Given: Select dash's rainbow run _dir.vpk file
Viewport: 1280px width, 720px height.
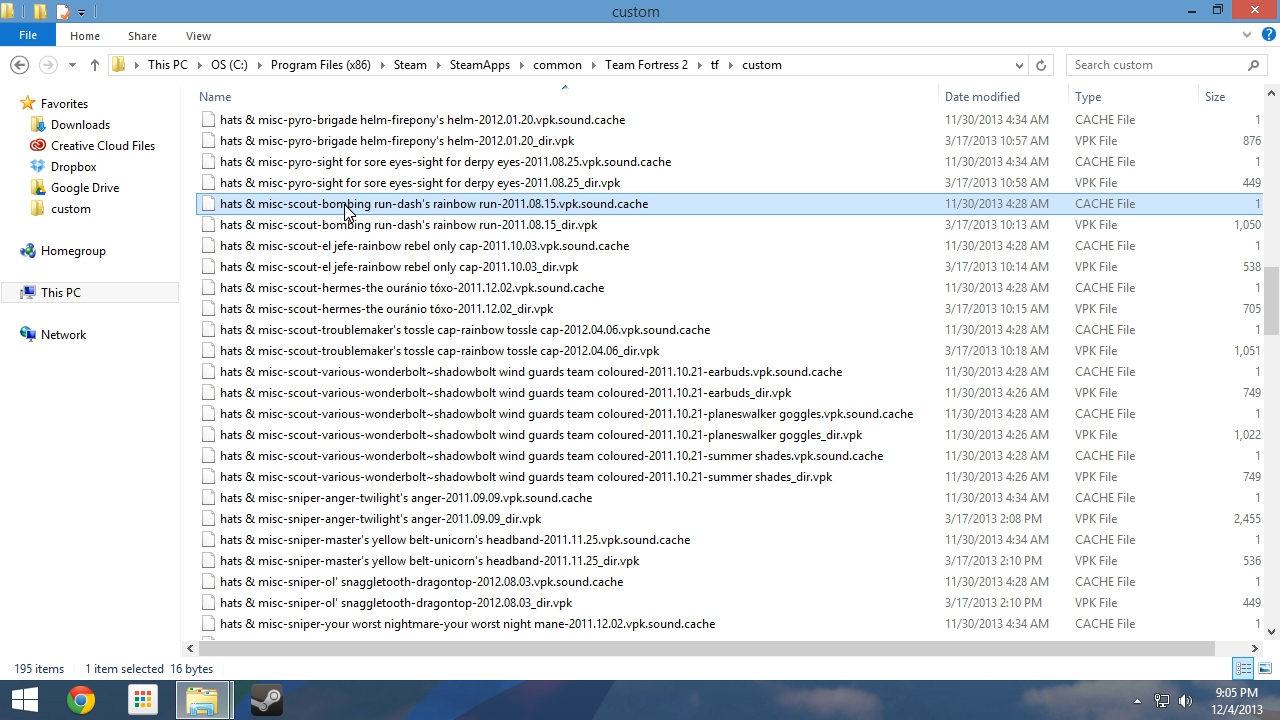Looking at the screenshot, I should 408,225.
